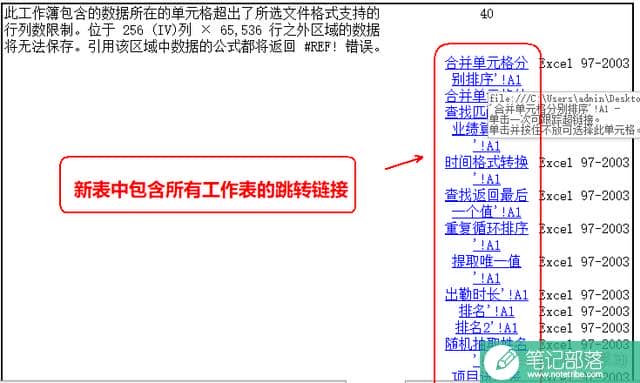Open the 合并单元格分别排序'!A1 hyperlink
The image size is (640, 383).
pyautogui.click(x=486, y=71)
